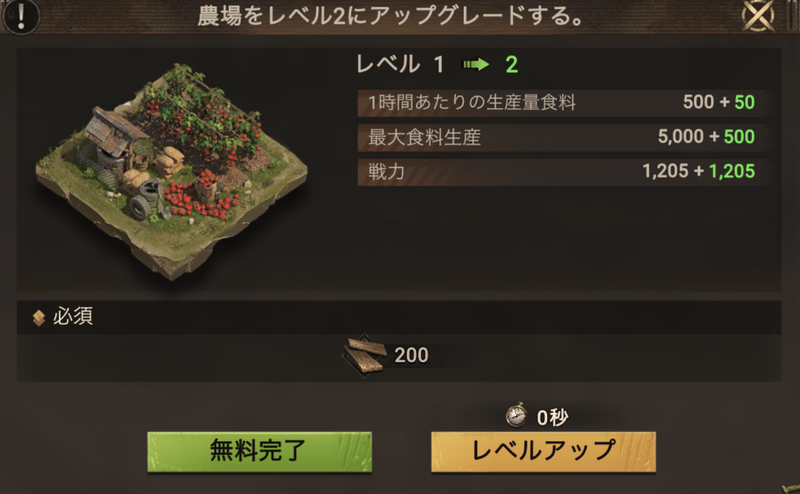
Task: Click the wood planks resource icon
Action: tap(365, 355)
